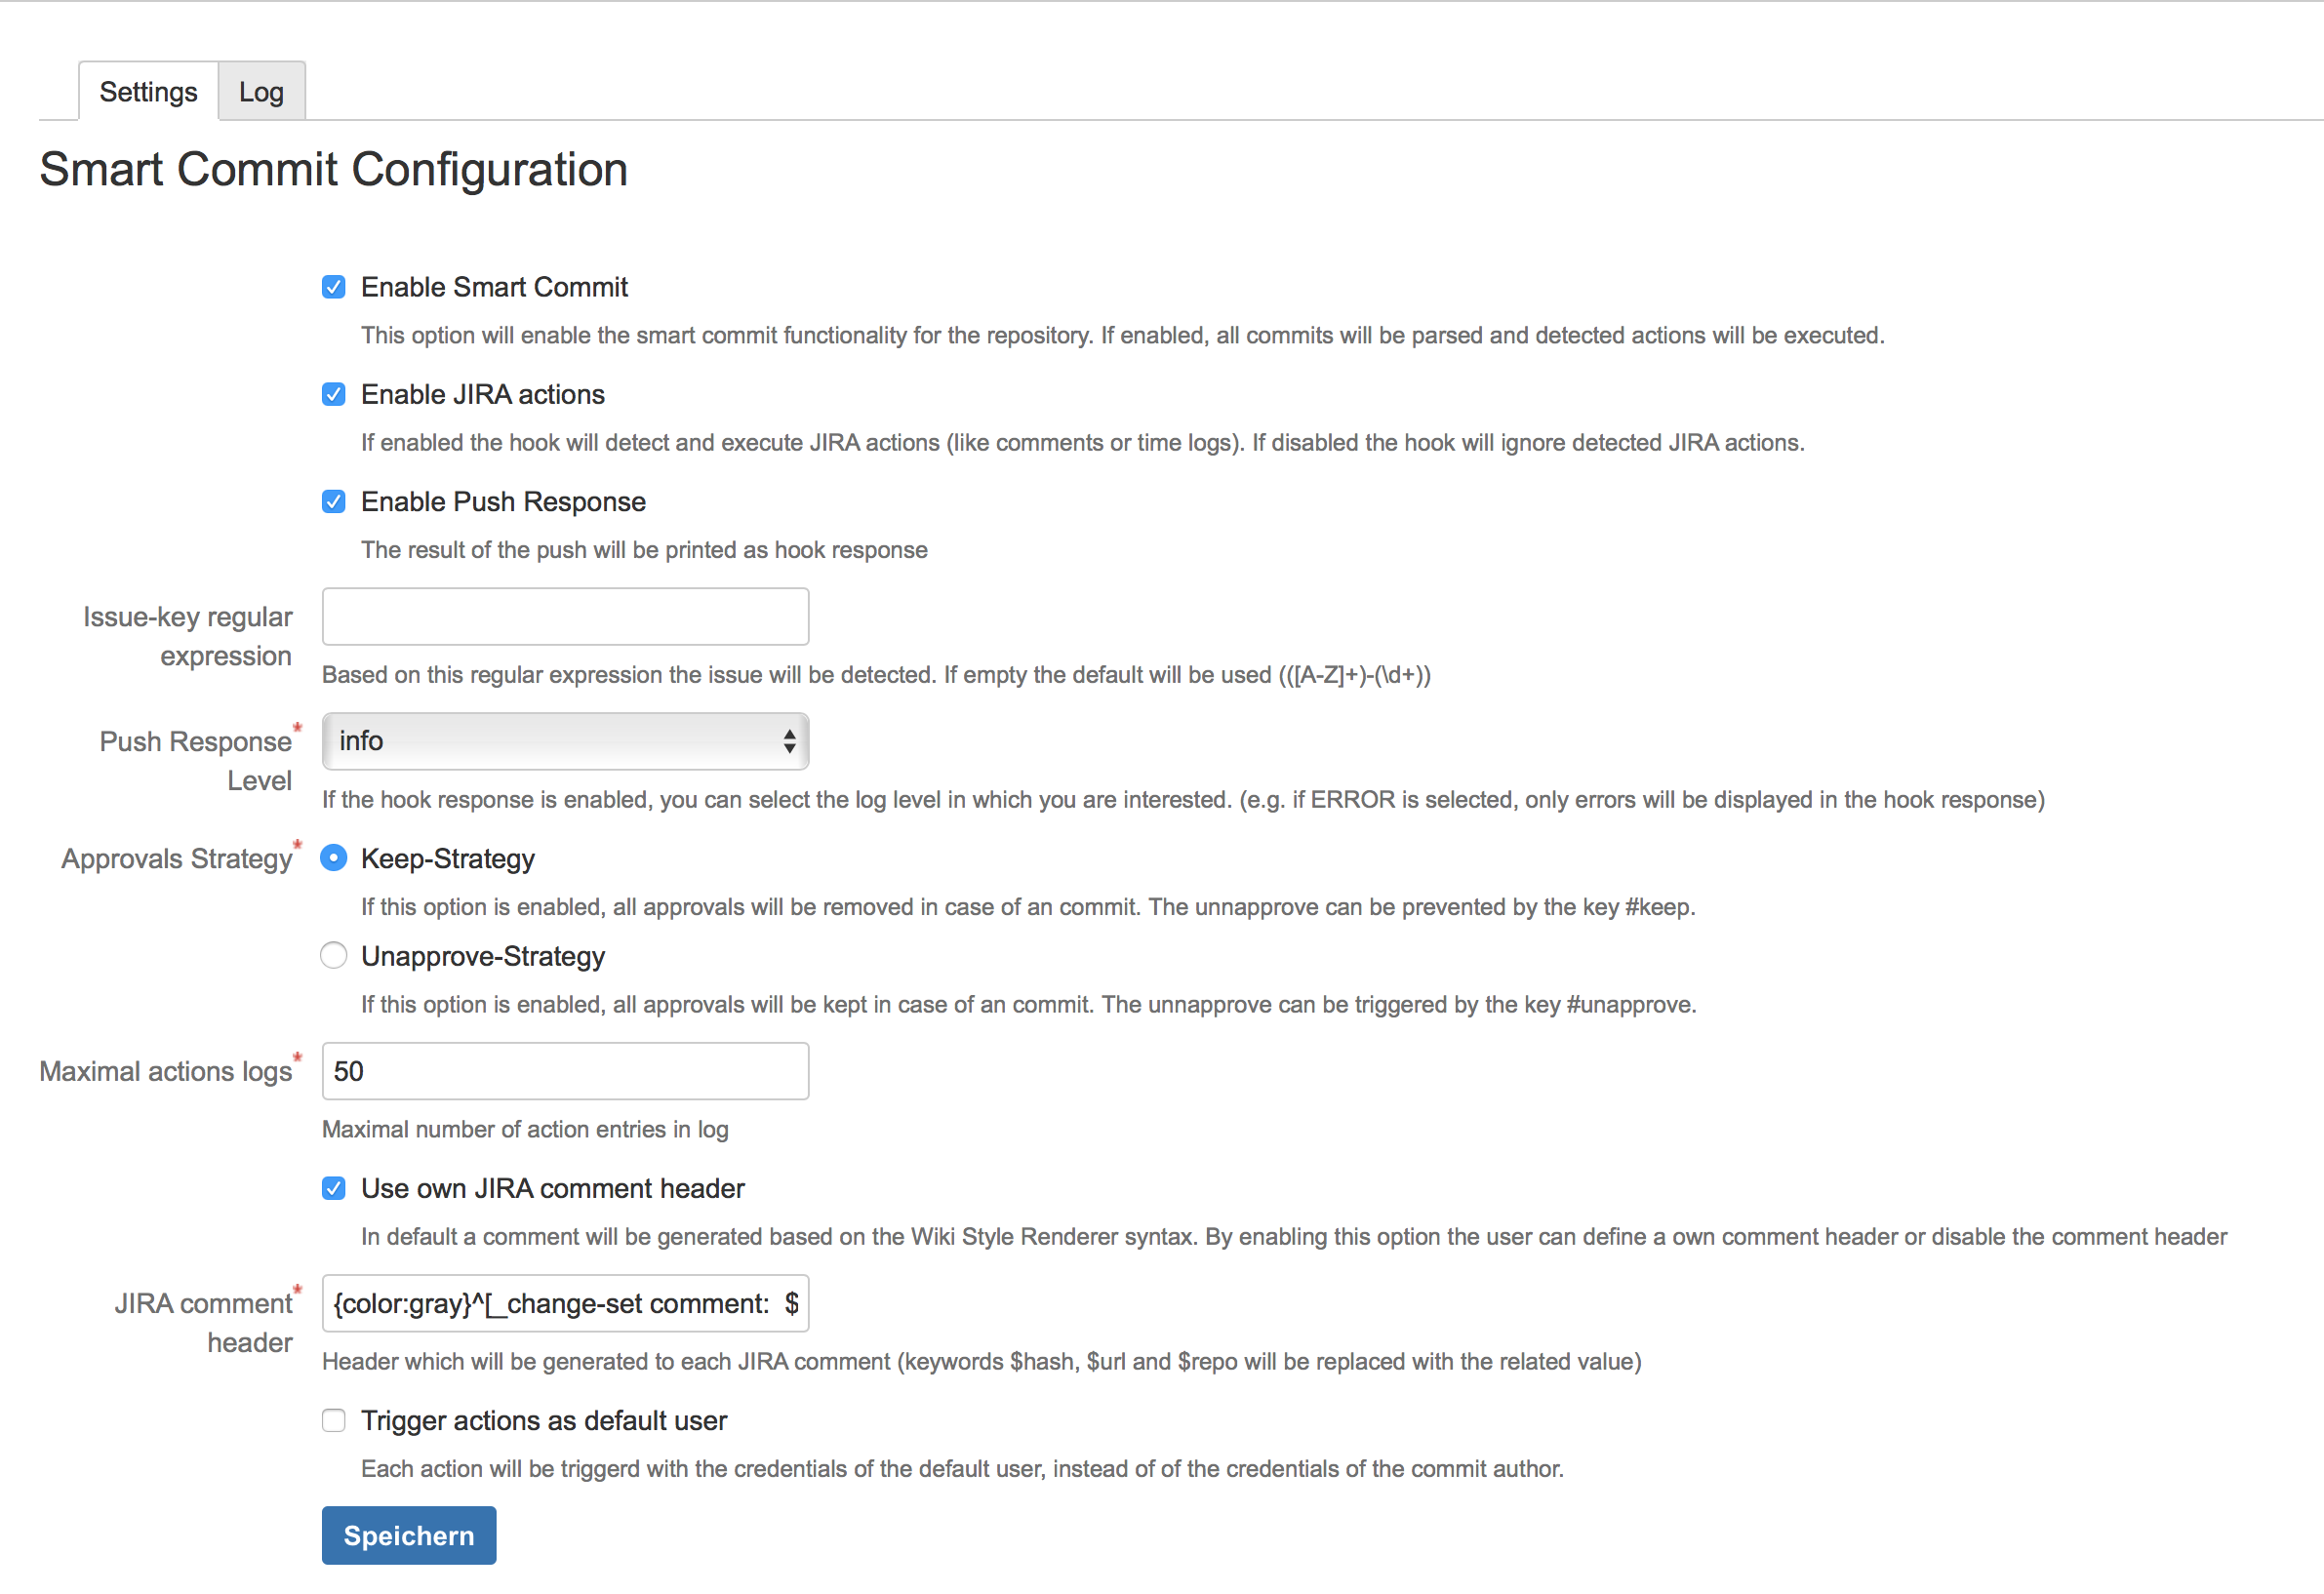Switch to the Log tab
Image resolution: width=2324 pixels, height=1594 pixels.
(261, 92)
